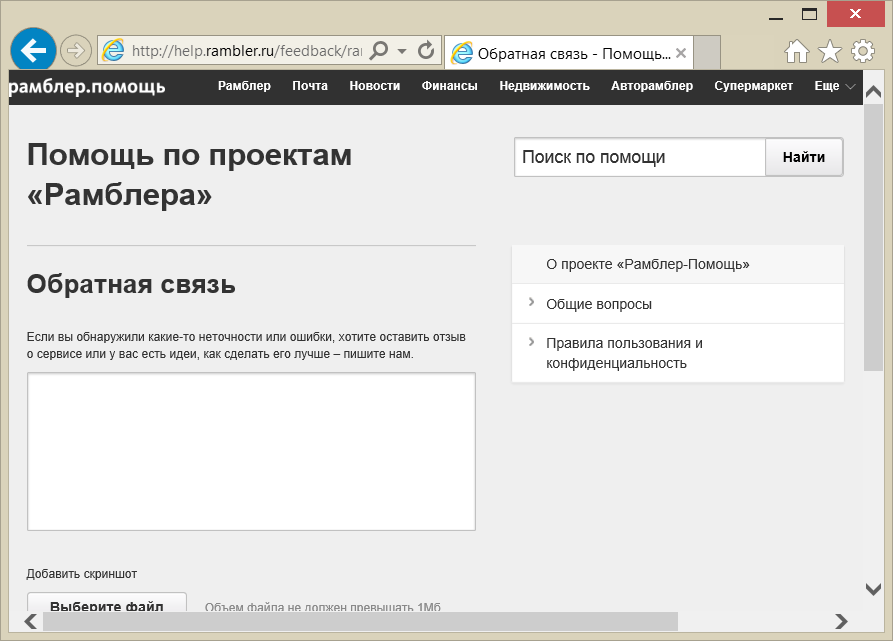The height and width of the screenshot is (641, 893).
Task: Click the address bar URL field
Action: tap(247, 51)
